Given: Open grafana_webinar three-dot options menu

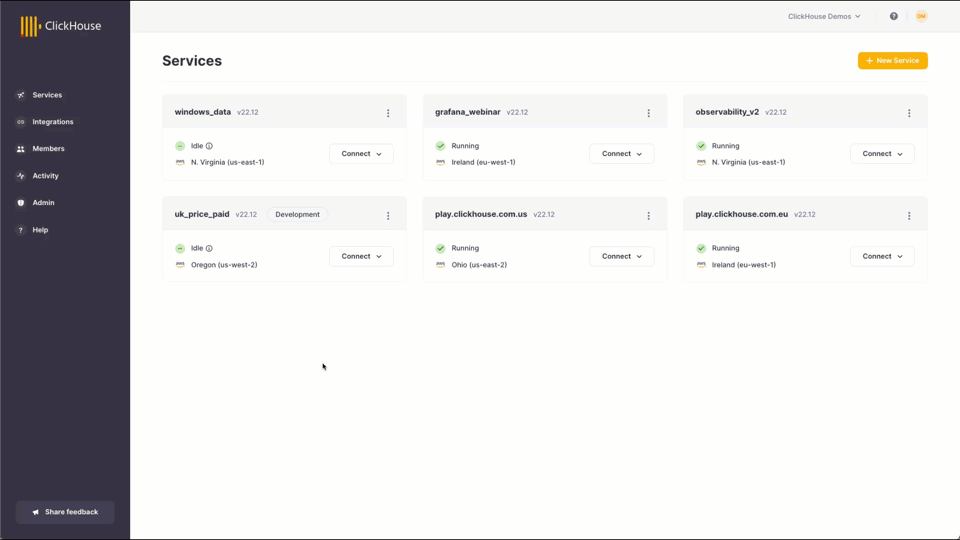Looking at the screenshot, I should [x=648, y=113].
